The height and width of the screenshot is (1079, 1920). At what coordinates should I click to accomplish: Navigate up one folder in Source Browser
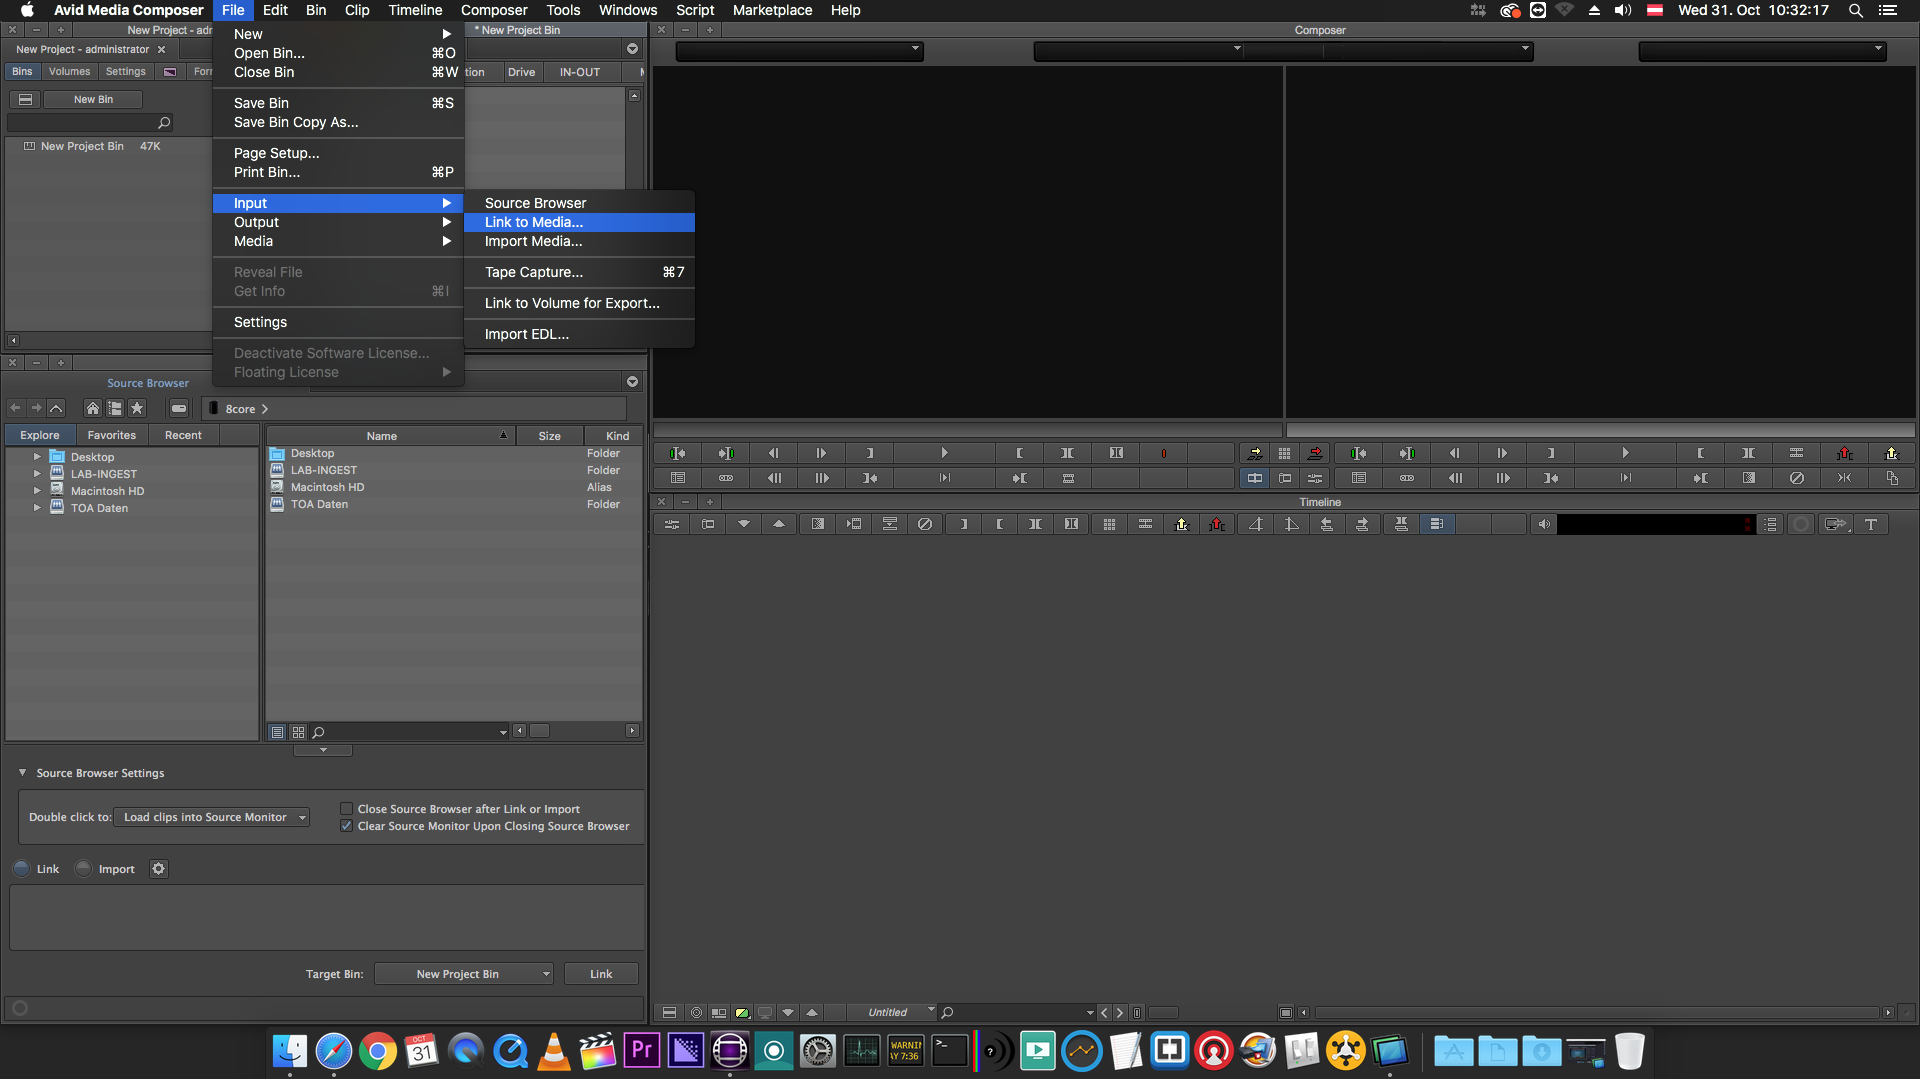pyautogui.click(x=56, y=408)
